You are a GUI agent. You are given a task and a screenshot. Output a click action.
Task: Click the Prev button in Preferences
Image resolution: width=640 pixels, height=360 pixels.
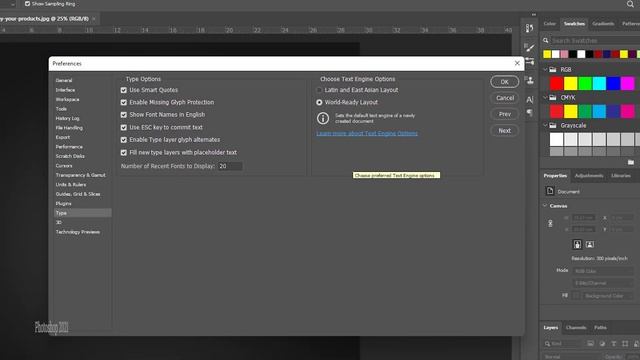click(504, 114)
